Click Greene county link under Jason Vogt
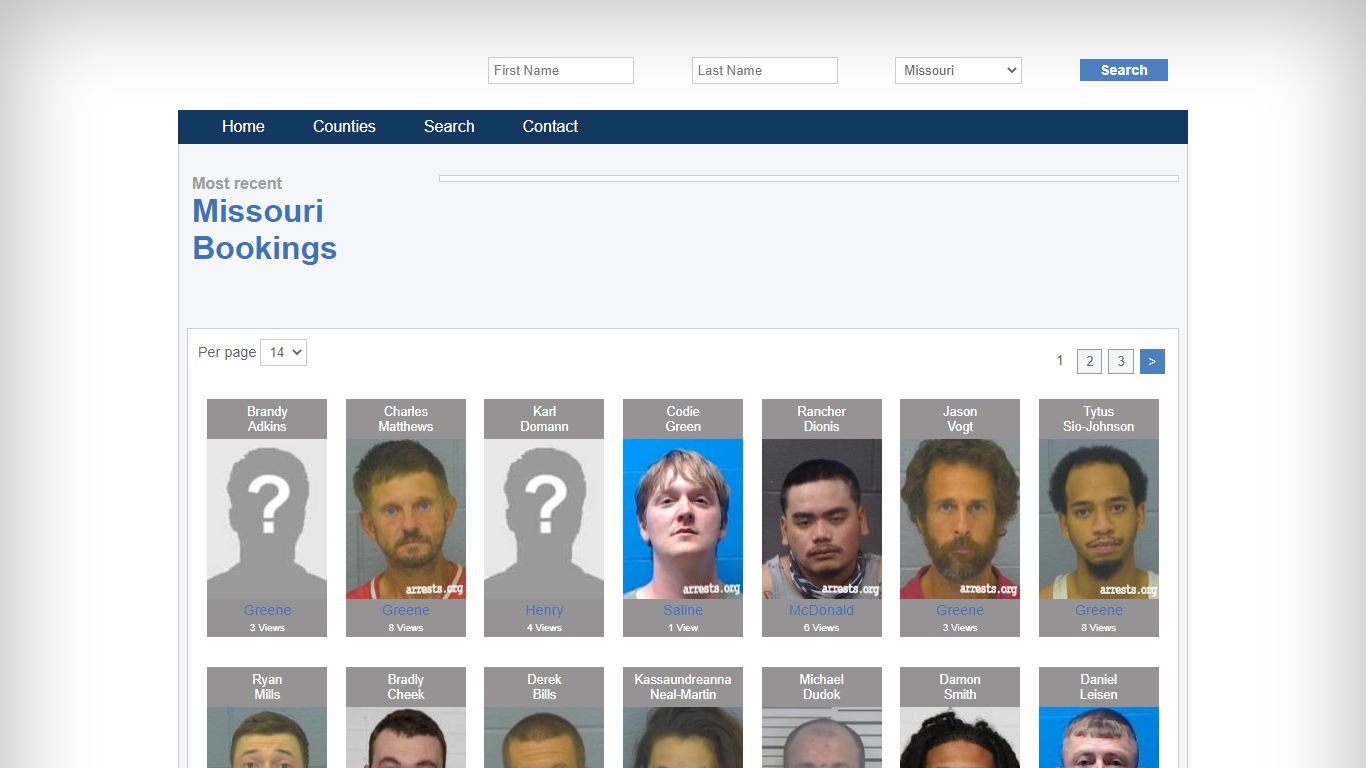 coord(960,610)
